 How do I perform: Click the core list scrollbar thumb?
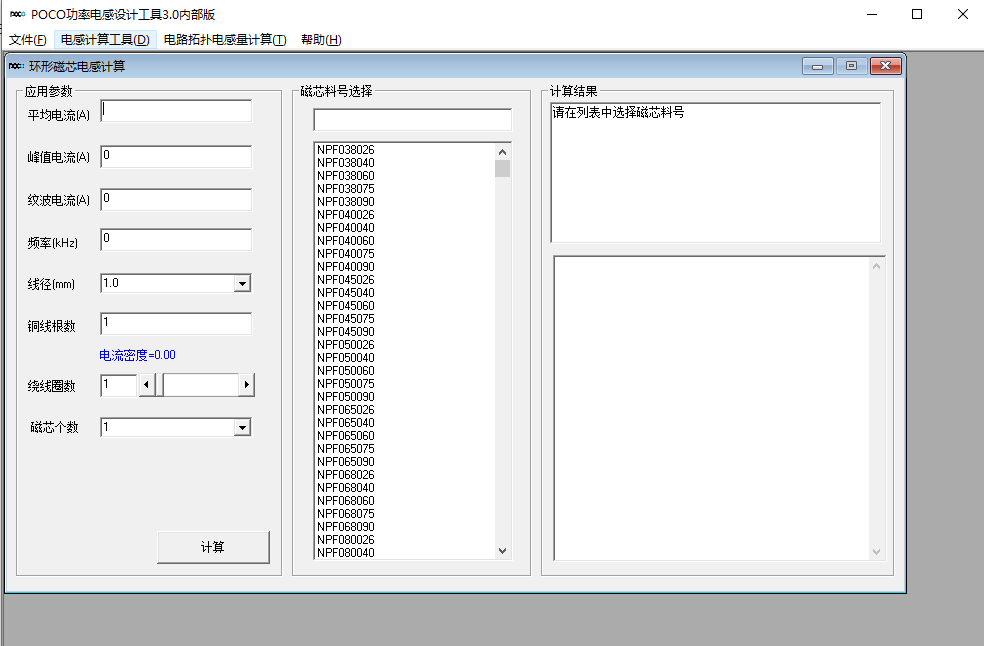pyautogui.click(x=502, y=168)
